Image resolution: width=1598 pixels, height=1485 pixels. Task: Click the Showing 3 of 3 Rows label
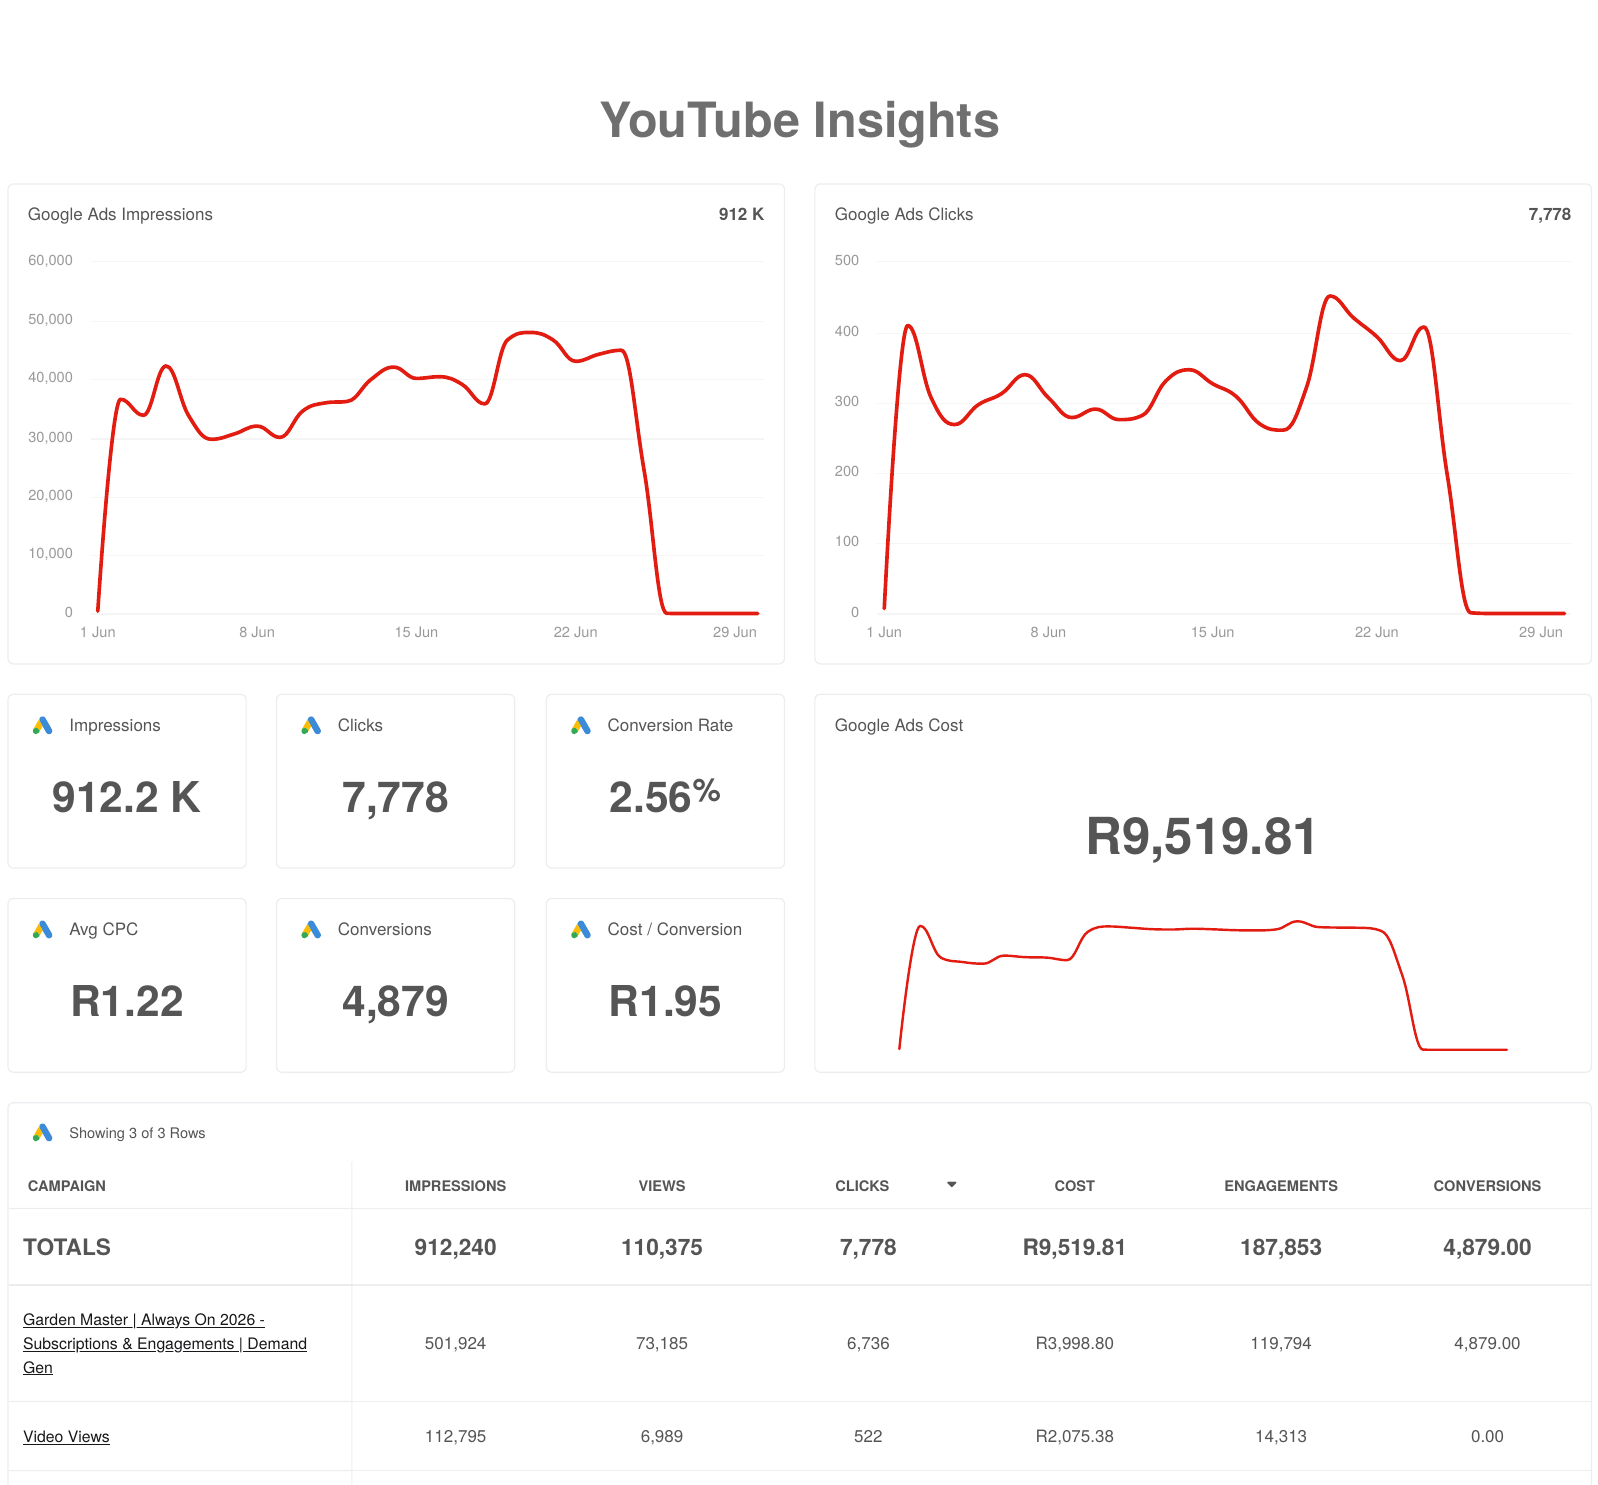click(137, 1133)
